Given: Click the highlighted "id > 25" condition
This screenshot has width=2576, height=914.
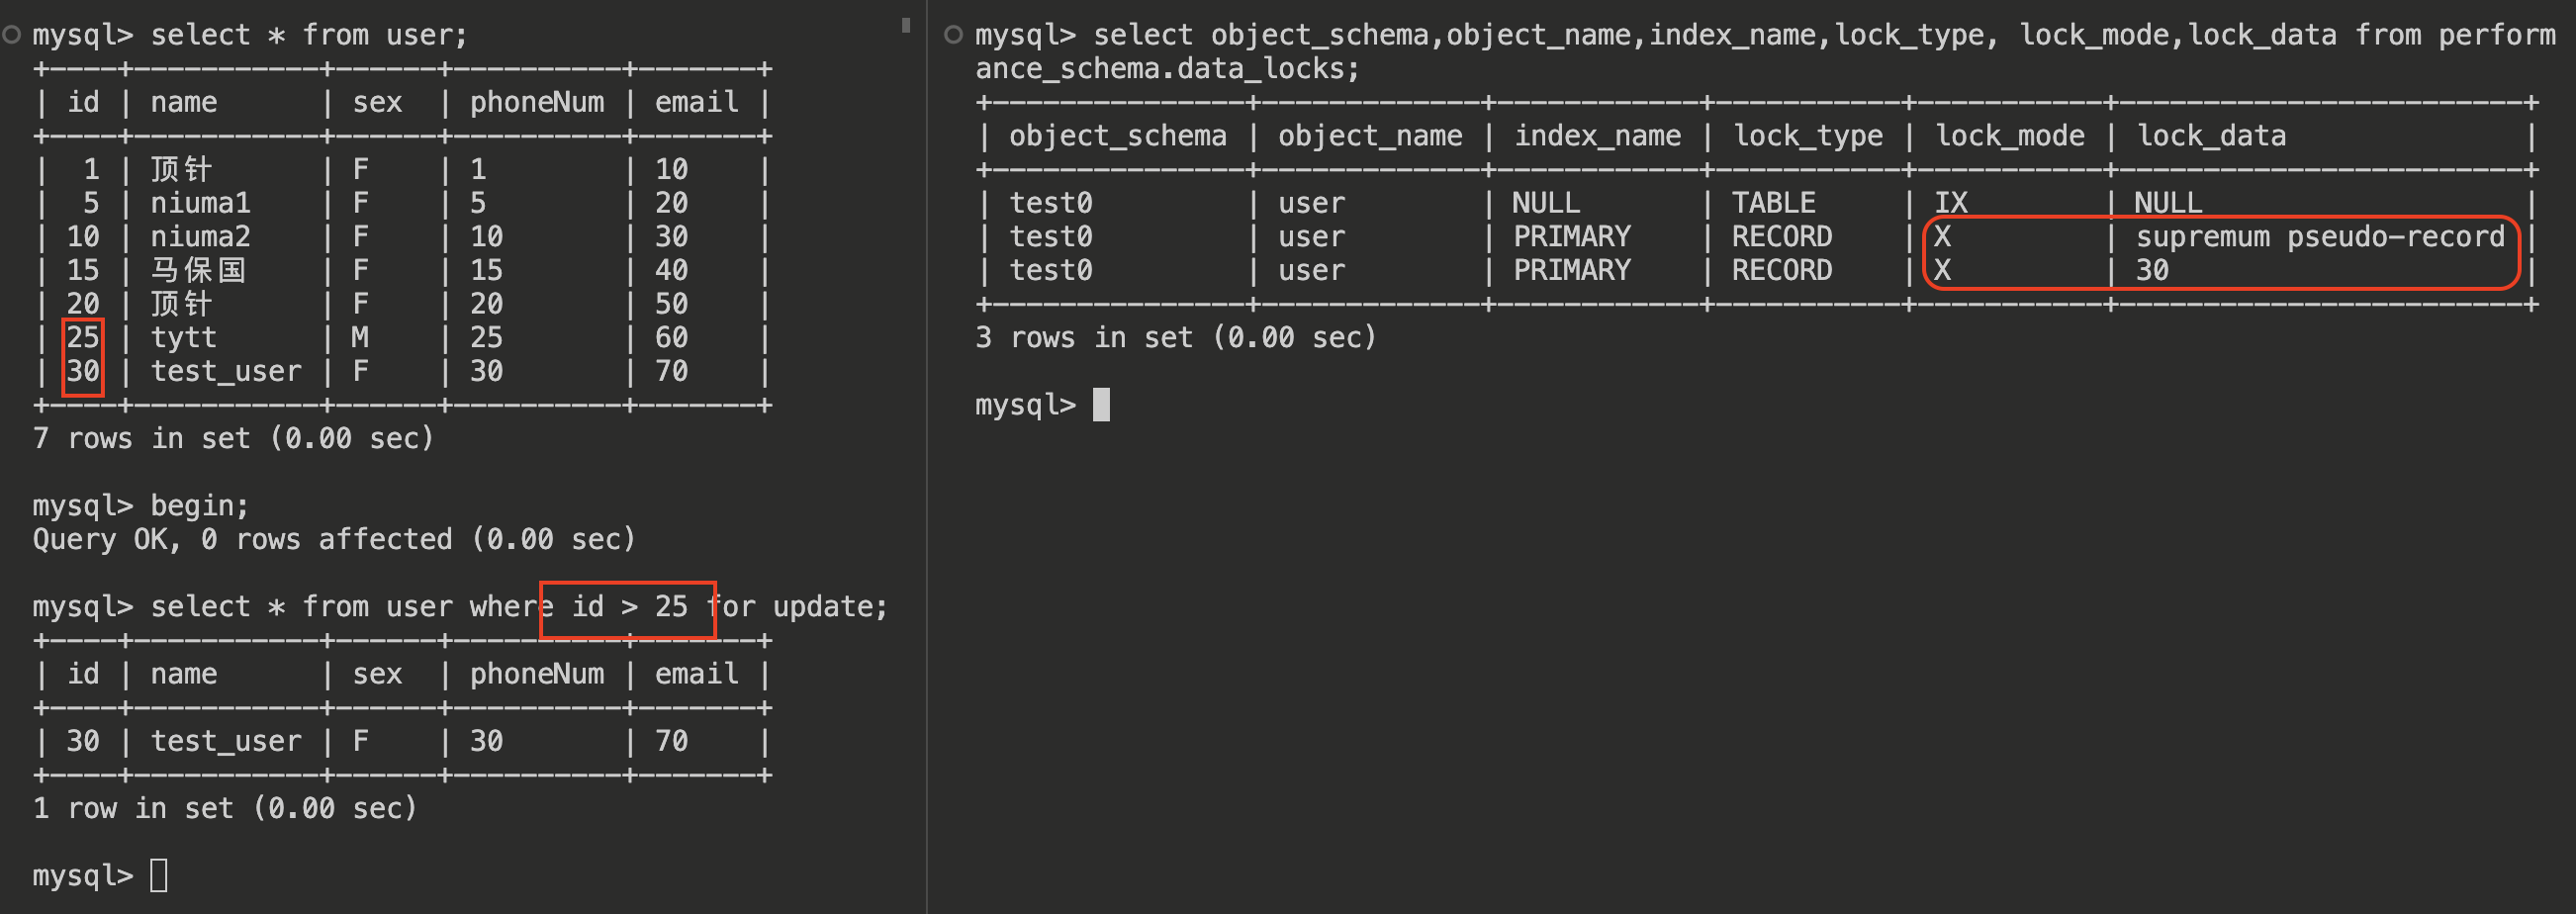Looking at the screenshot, I should pos(628,607).
